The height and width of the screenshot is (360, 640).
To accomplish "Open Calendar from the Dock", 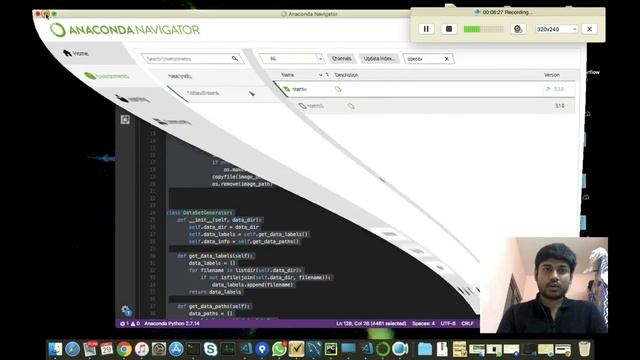I will [107, 349].
